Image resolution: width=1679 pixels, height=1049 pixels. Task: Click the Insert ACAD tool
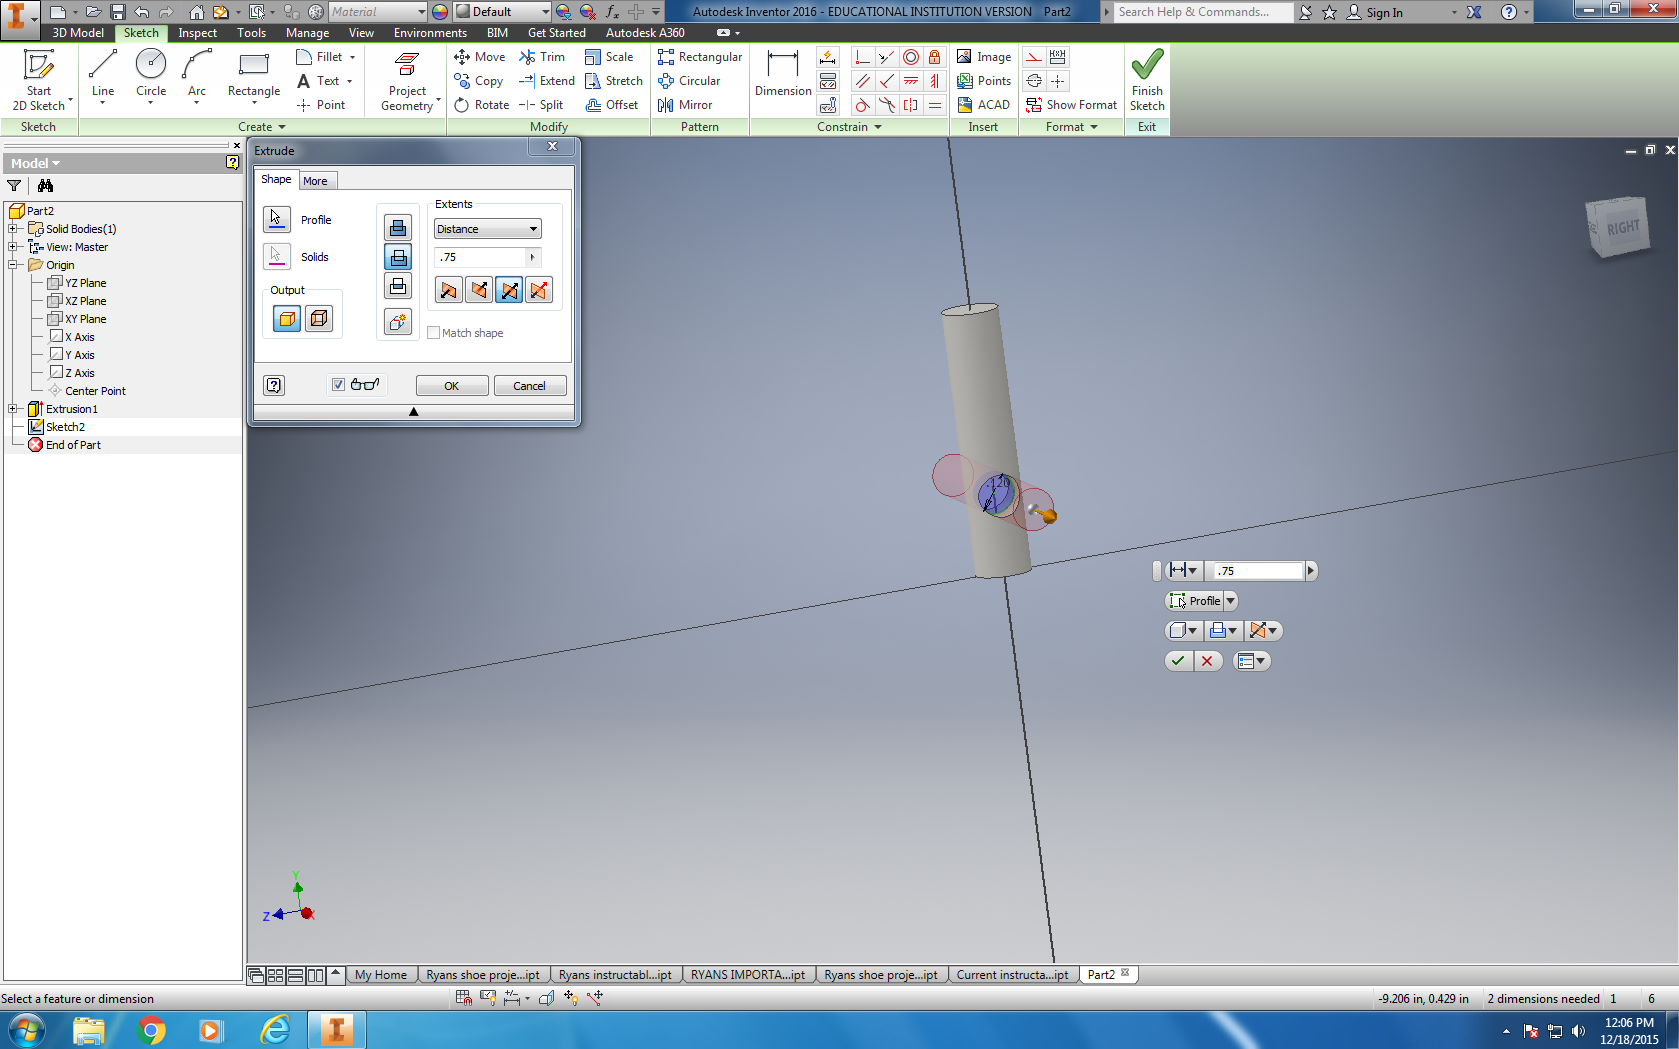(x=984, y=105)
